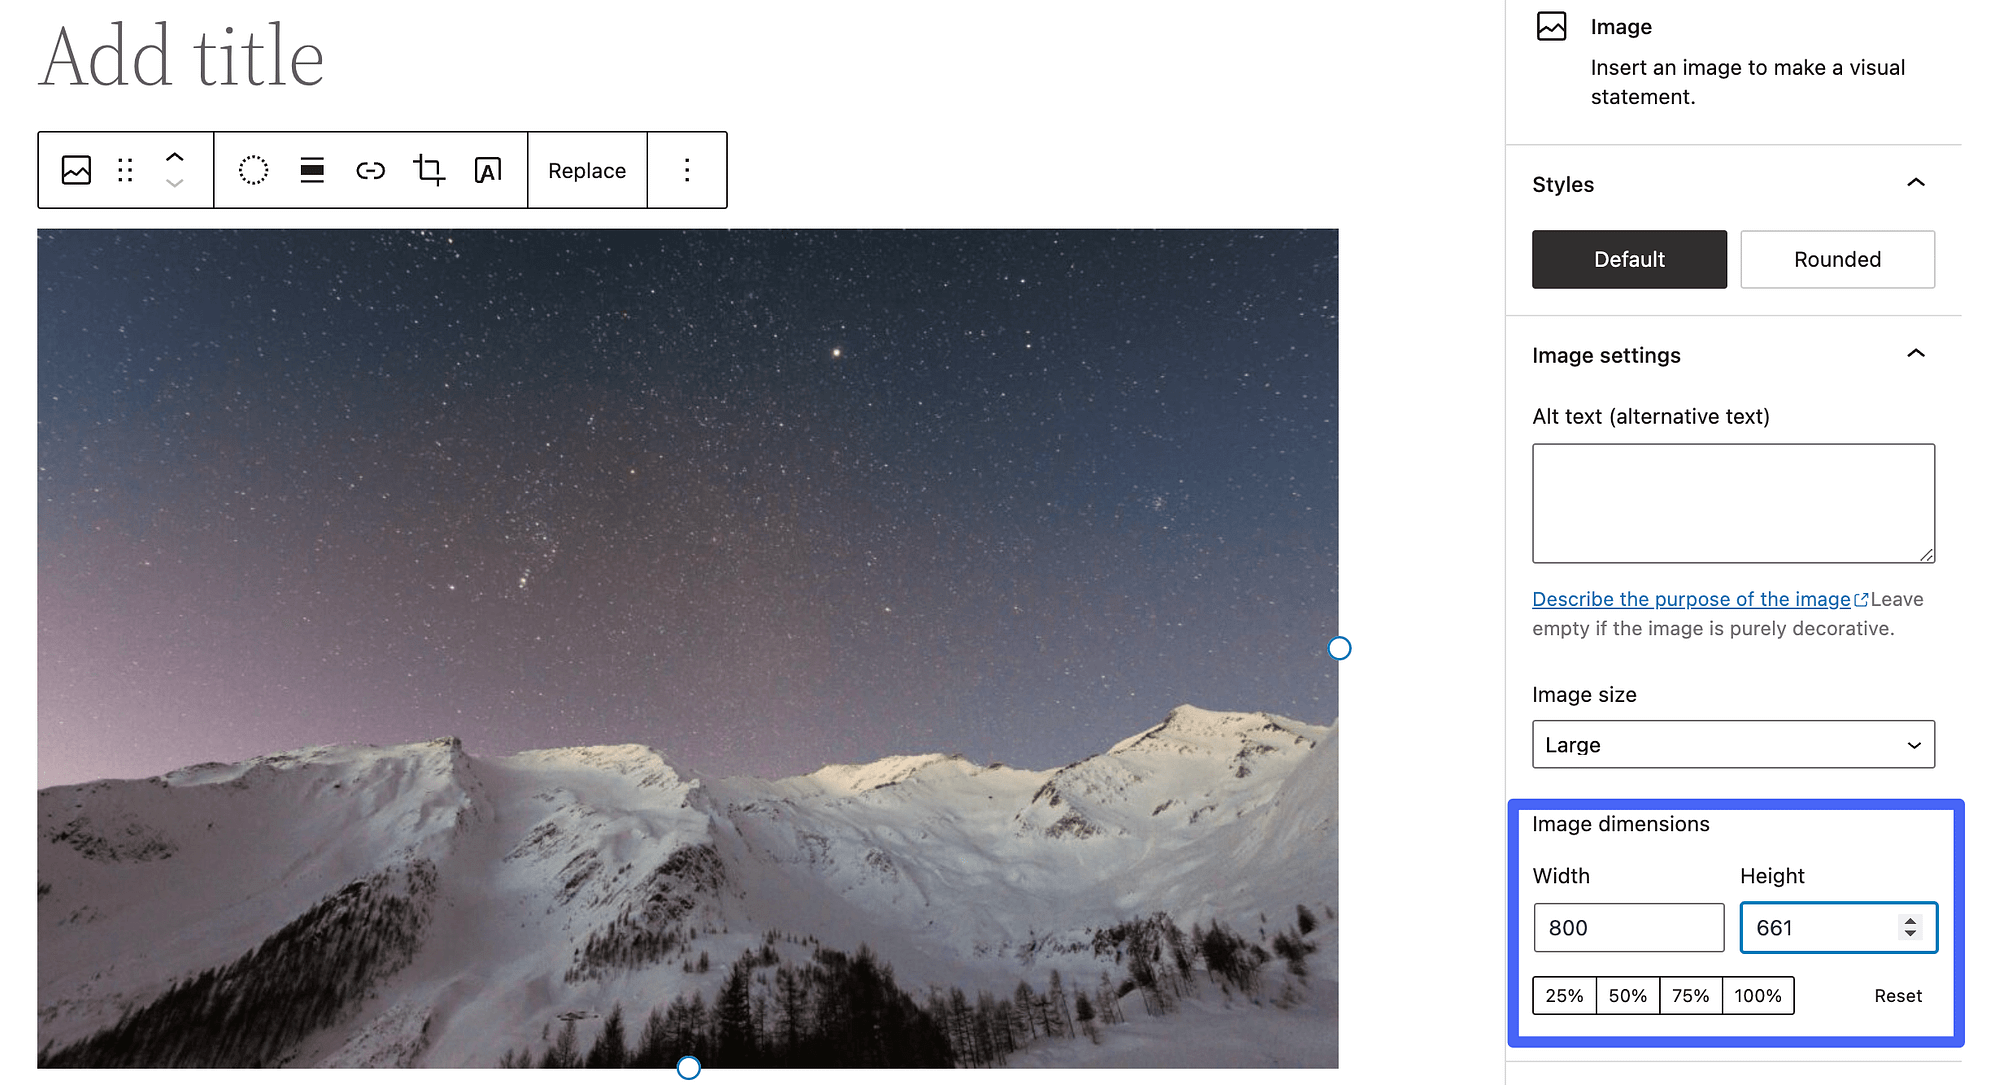Viewport: 1999px width, 1085px height.
Task: Click the image block icon in toolbar
Action: (76, 170)
